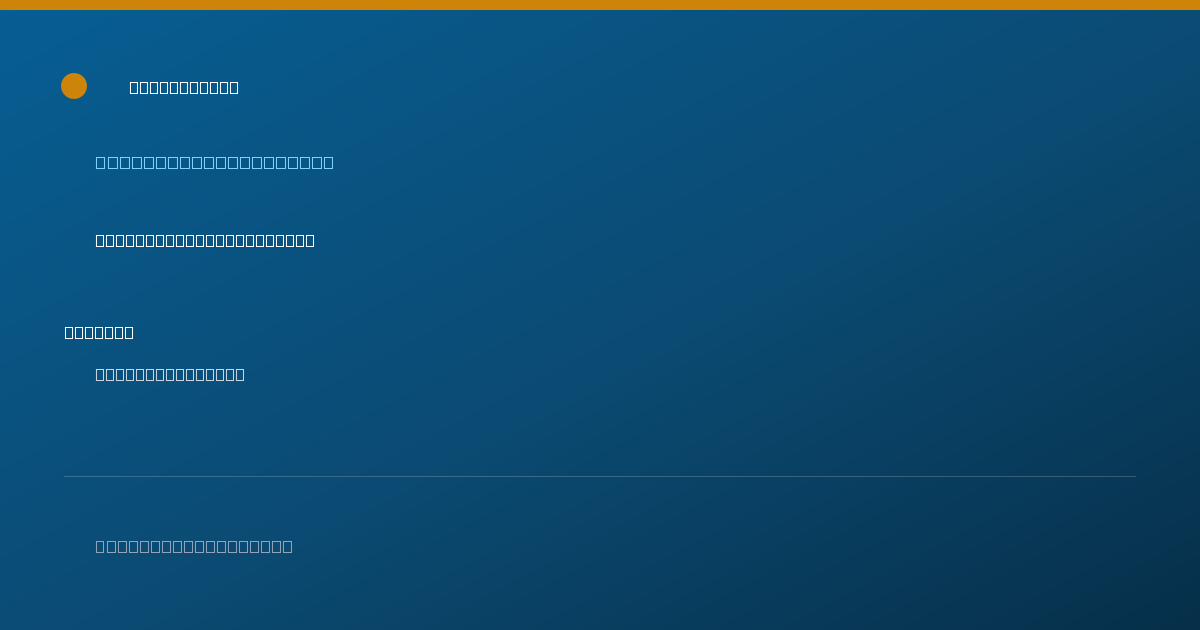1200x630 pixels.
Task: Follow the blue-colored link text
Action: [x=215, y=162]
